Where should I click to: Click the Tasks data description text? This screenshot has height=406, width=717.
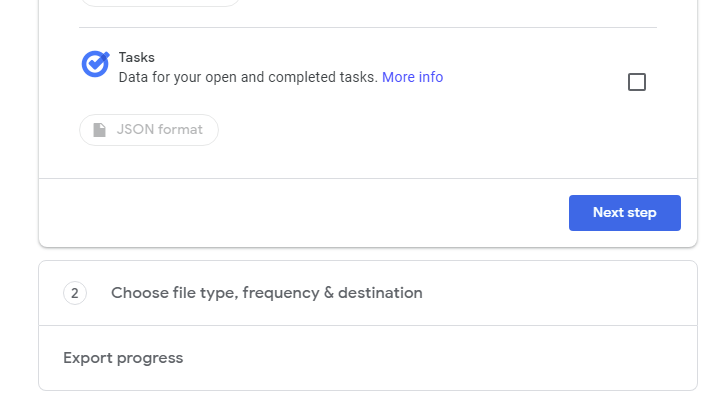pyautogui.click(x=248, y=77)
